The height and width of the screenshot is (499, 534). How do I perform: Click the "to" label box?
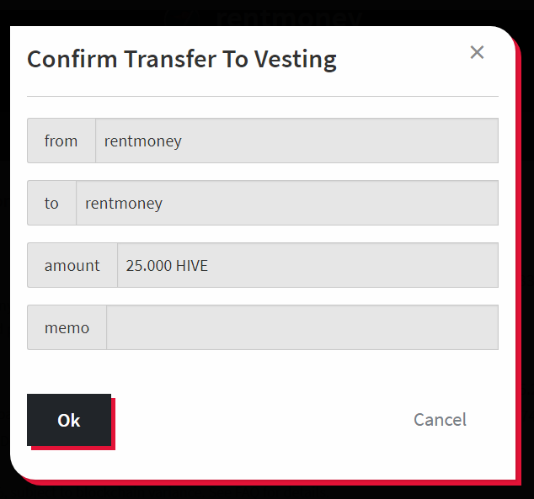pyautogui.click(x=52, y=203)
